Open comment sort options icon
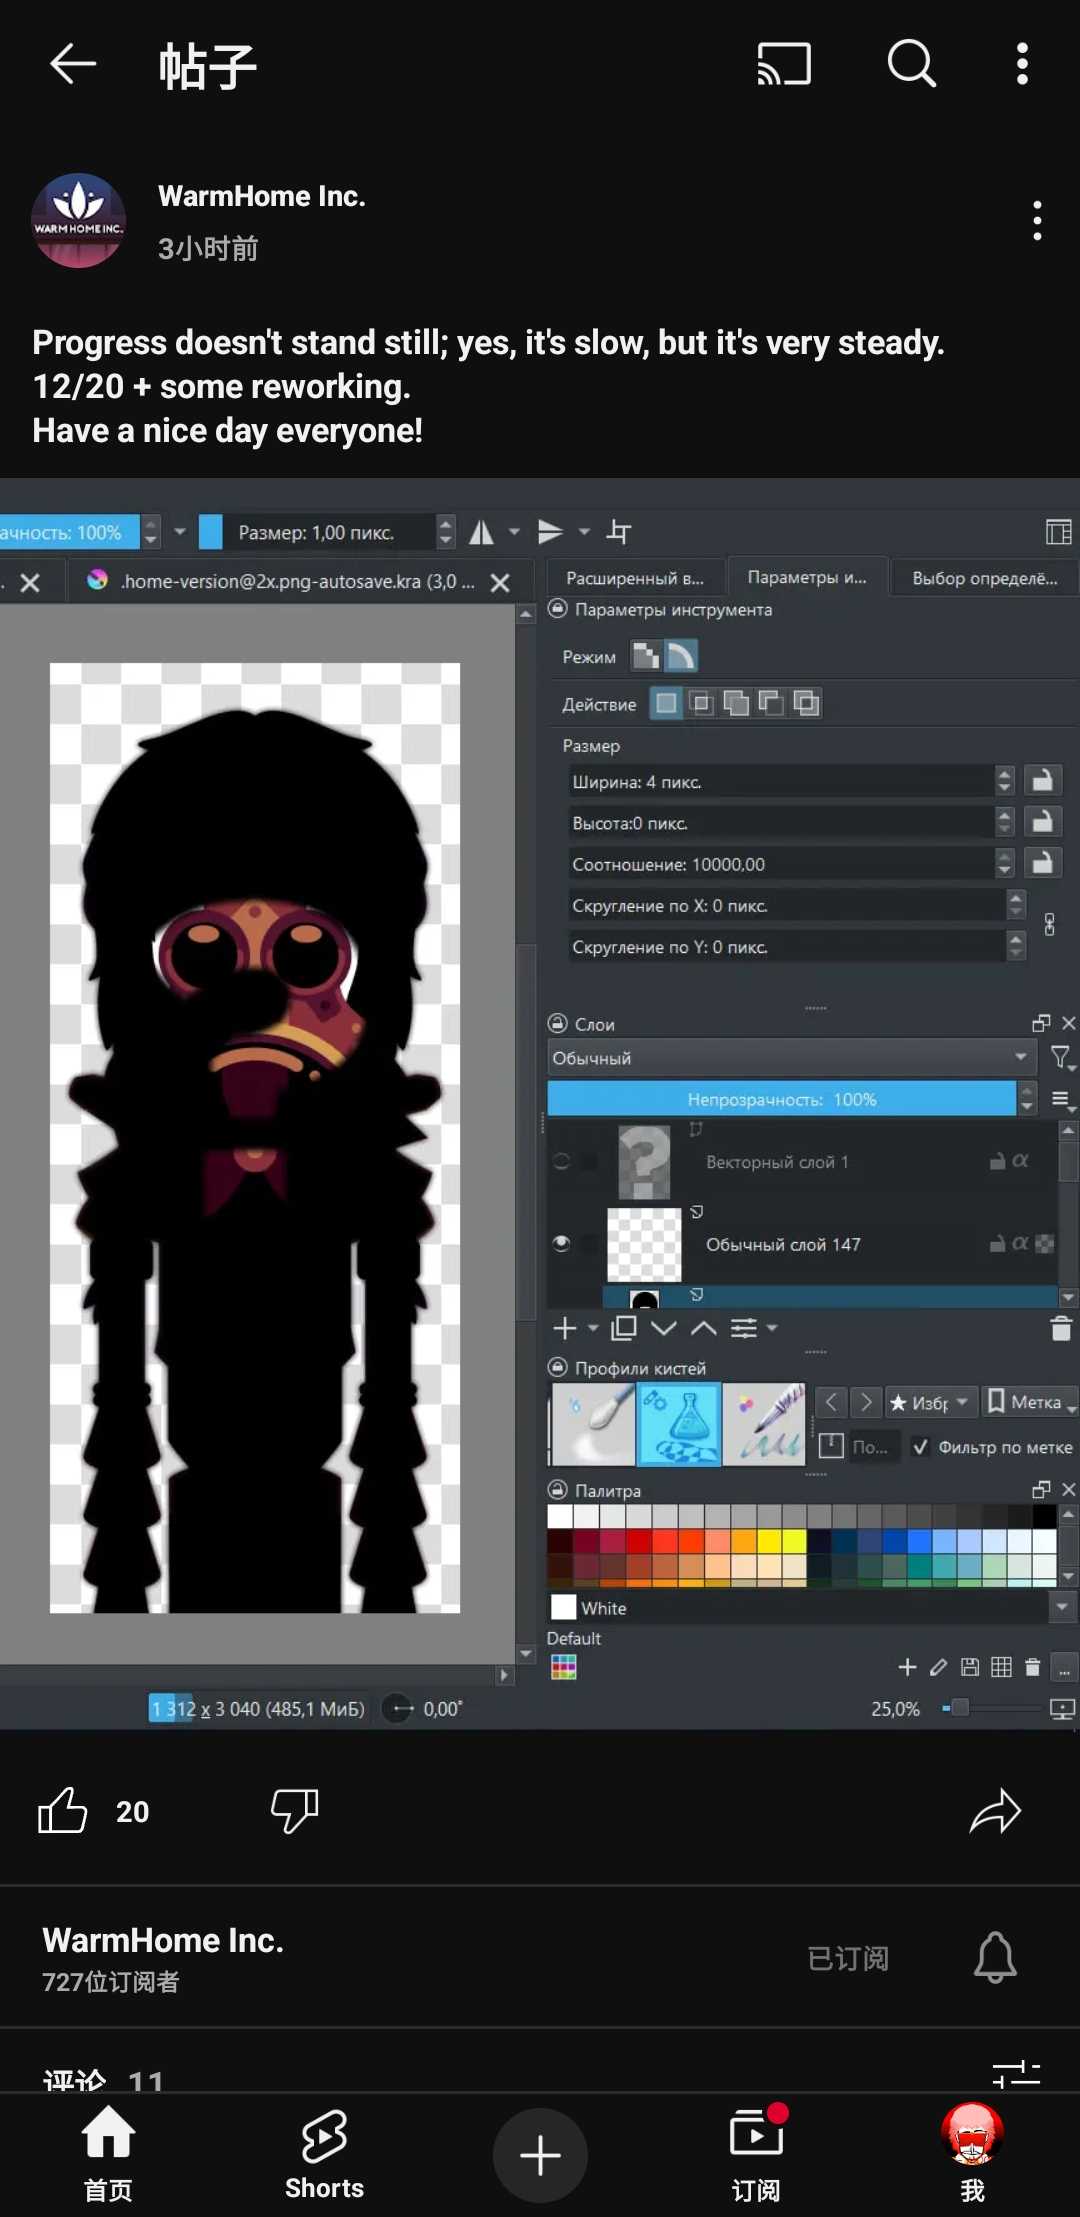Viewport: 1080px width, 2217px height. coord(1016,2075)
